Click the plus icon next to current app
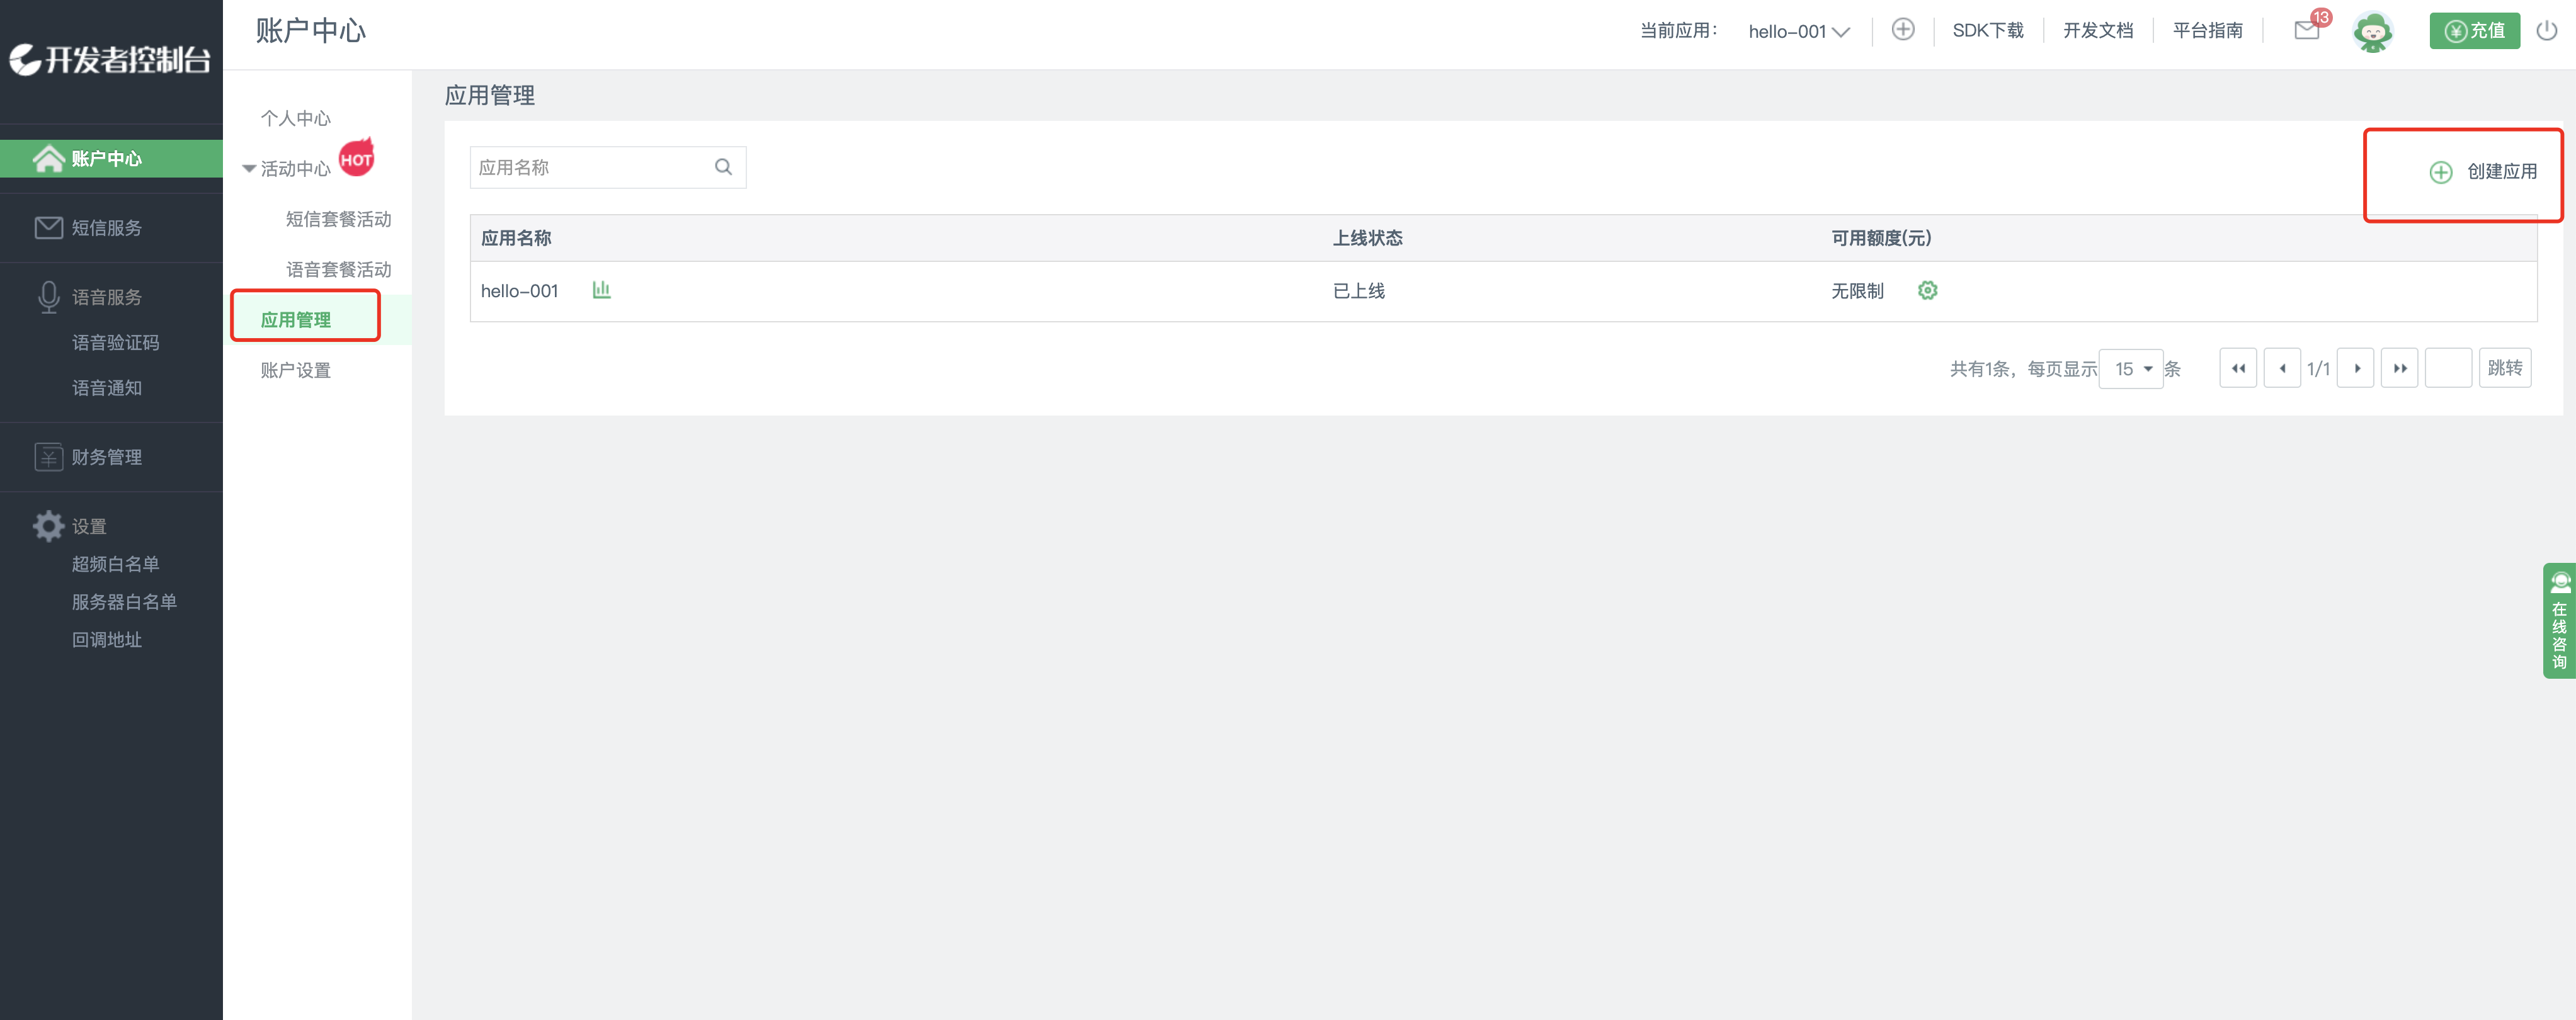 pos(1903,30)
